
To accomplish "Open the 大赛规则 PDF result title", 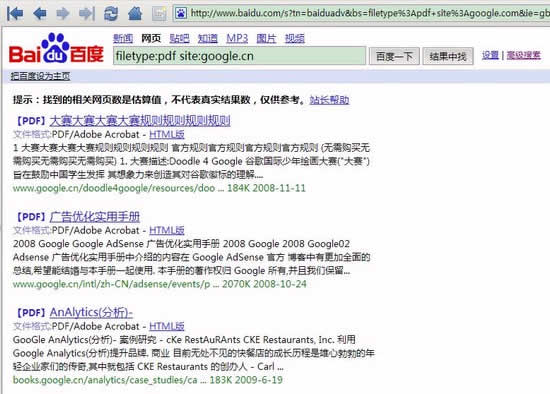I will tap(140, 121).
